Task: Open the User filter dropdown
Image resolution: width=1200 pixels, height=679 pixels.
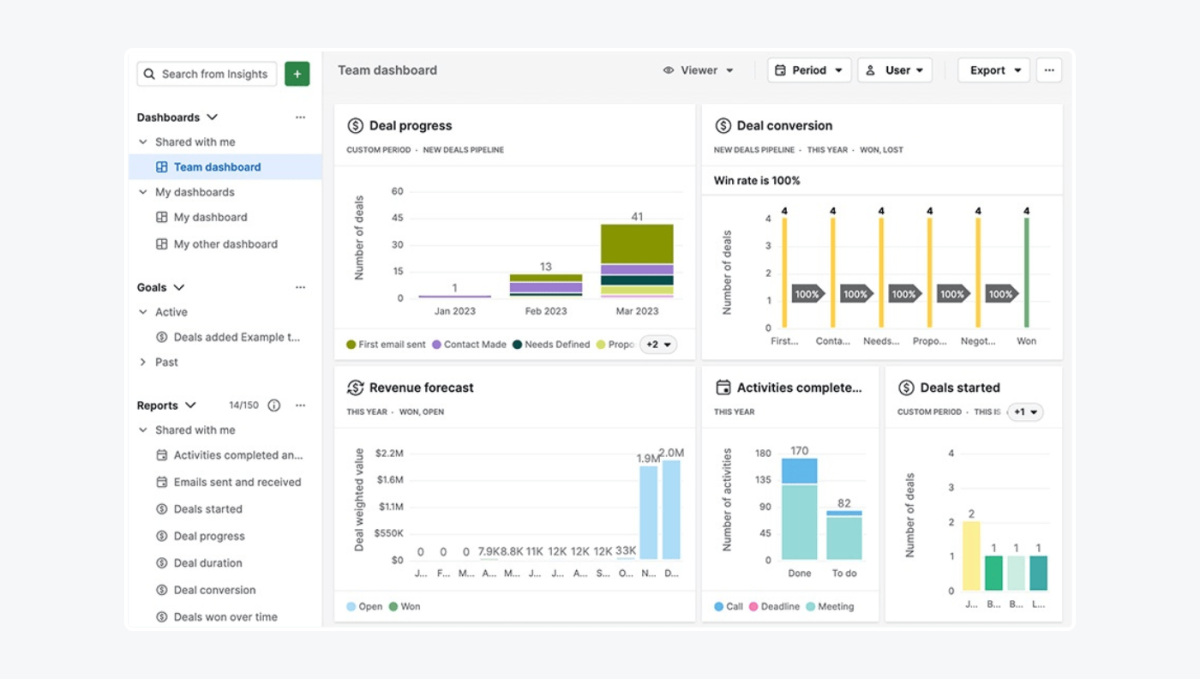Action: tap(894, 70)
